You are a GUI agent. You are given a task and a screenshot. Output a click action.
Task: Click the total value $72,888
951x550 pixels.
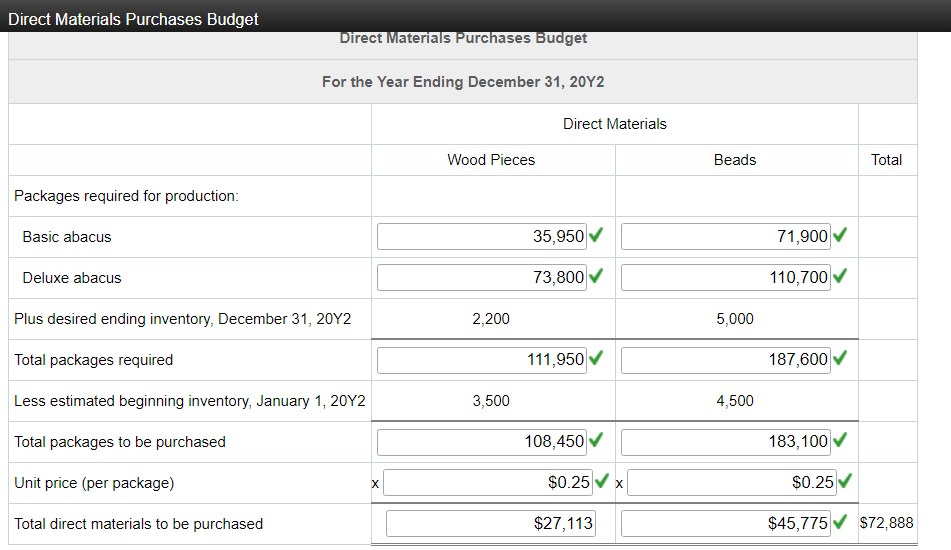(x=886, y=523)
